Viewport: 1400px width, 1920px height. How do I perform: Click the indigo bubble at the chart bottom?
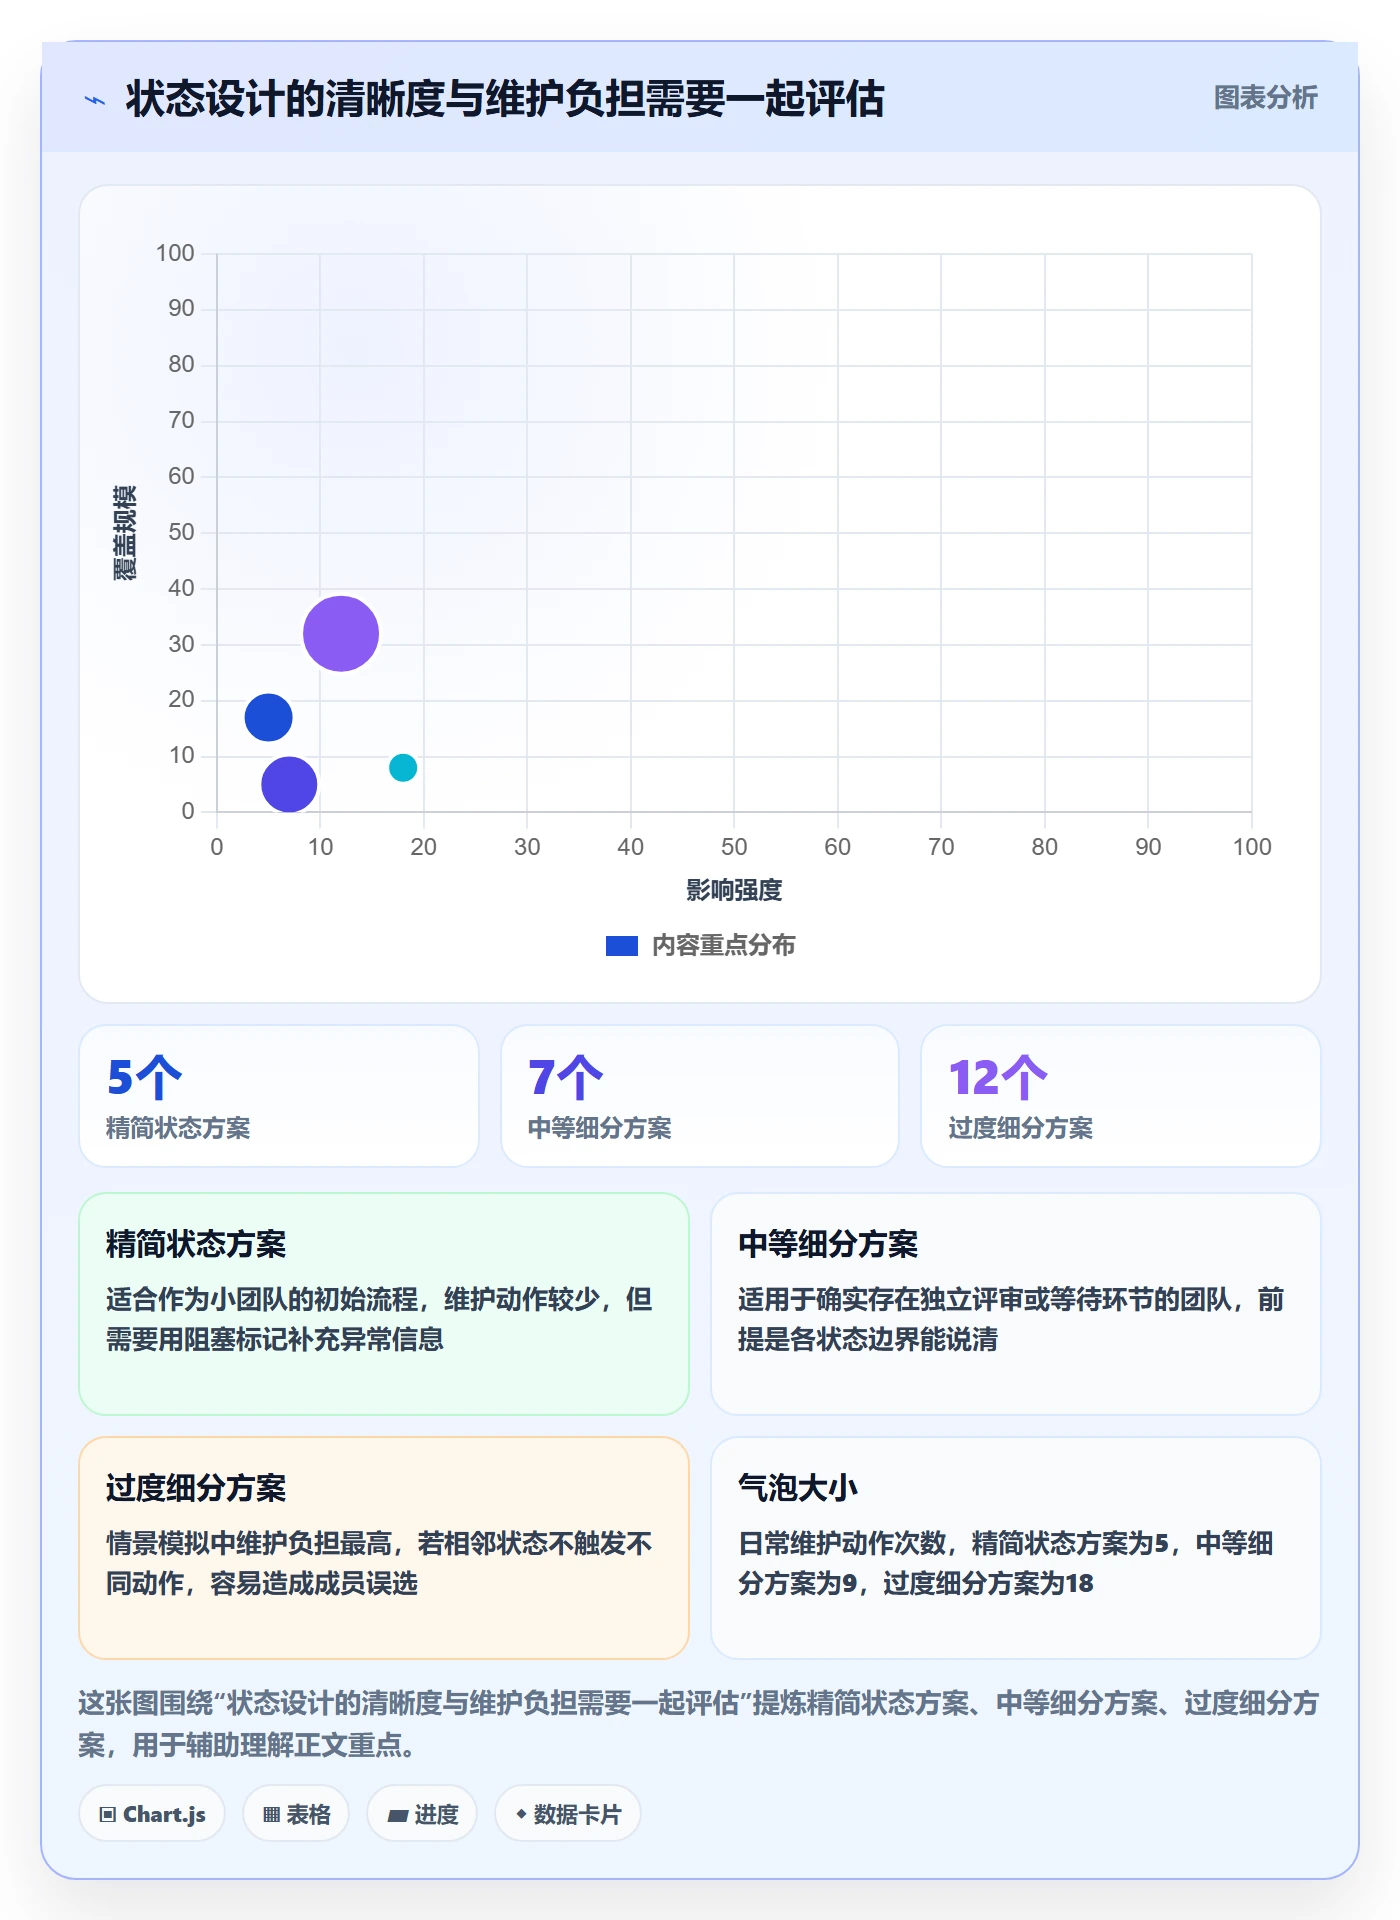289,784
